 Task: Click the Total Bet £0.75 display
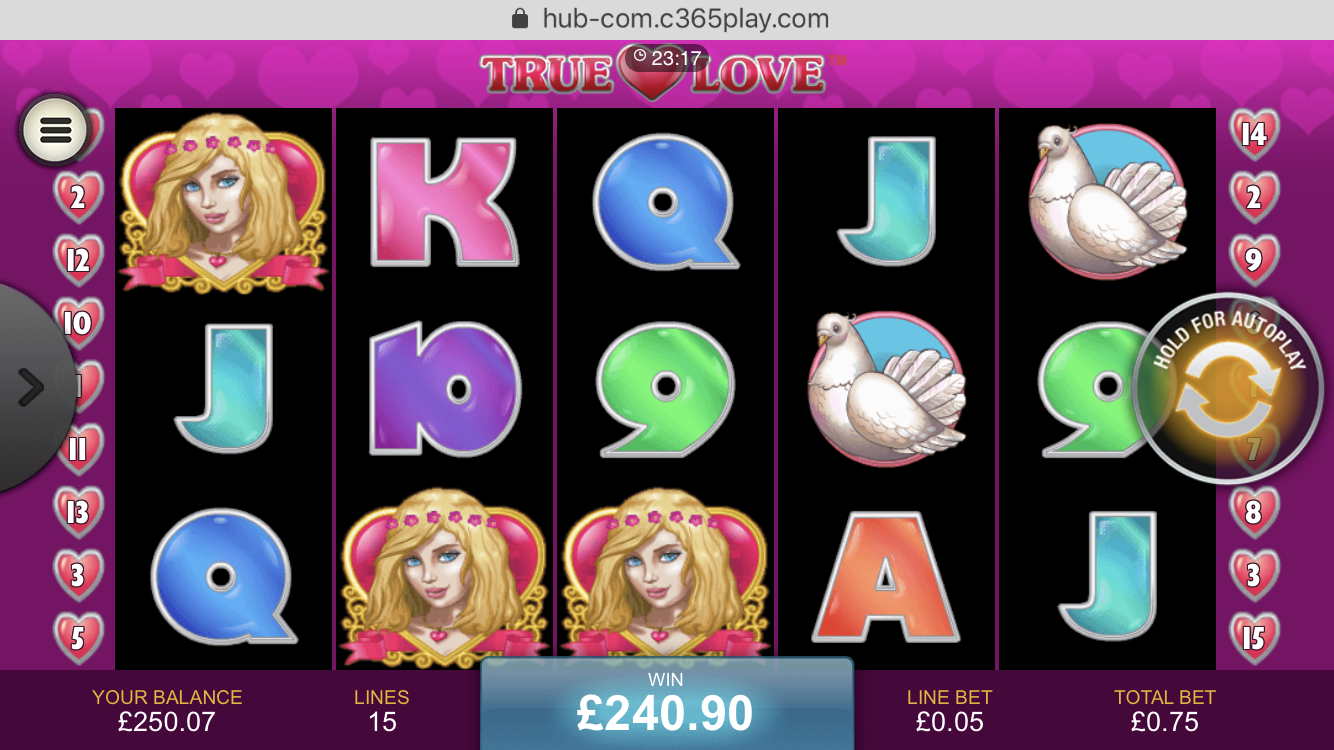coord(1165,710)
